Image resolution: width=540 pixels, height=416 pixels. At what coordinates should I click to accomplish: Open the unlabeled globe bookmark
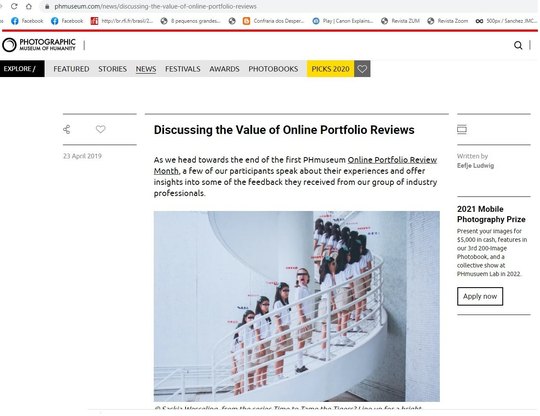[232, 21]
